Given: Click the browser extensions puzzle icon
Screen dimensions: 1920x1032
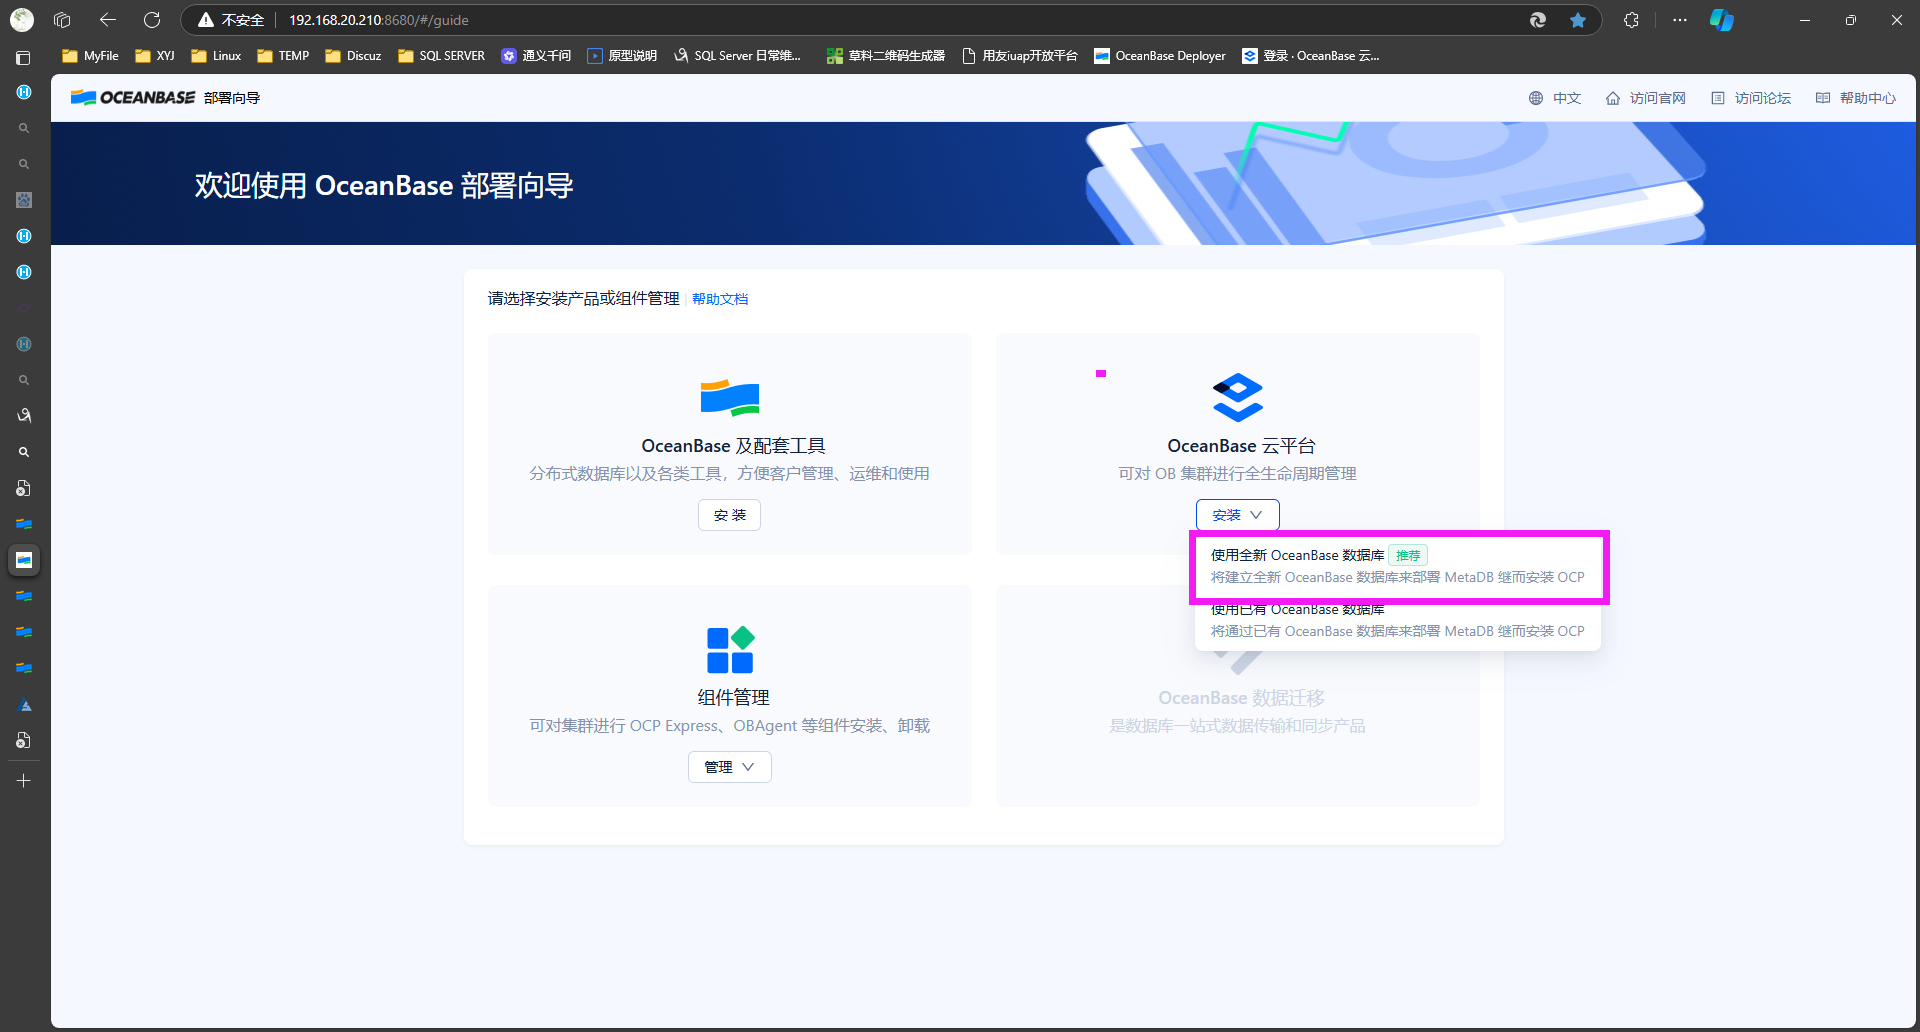Looking at the screenshot, I should [x=1631, y=20].
